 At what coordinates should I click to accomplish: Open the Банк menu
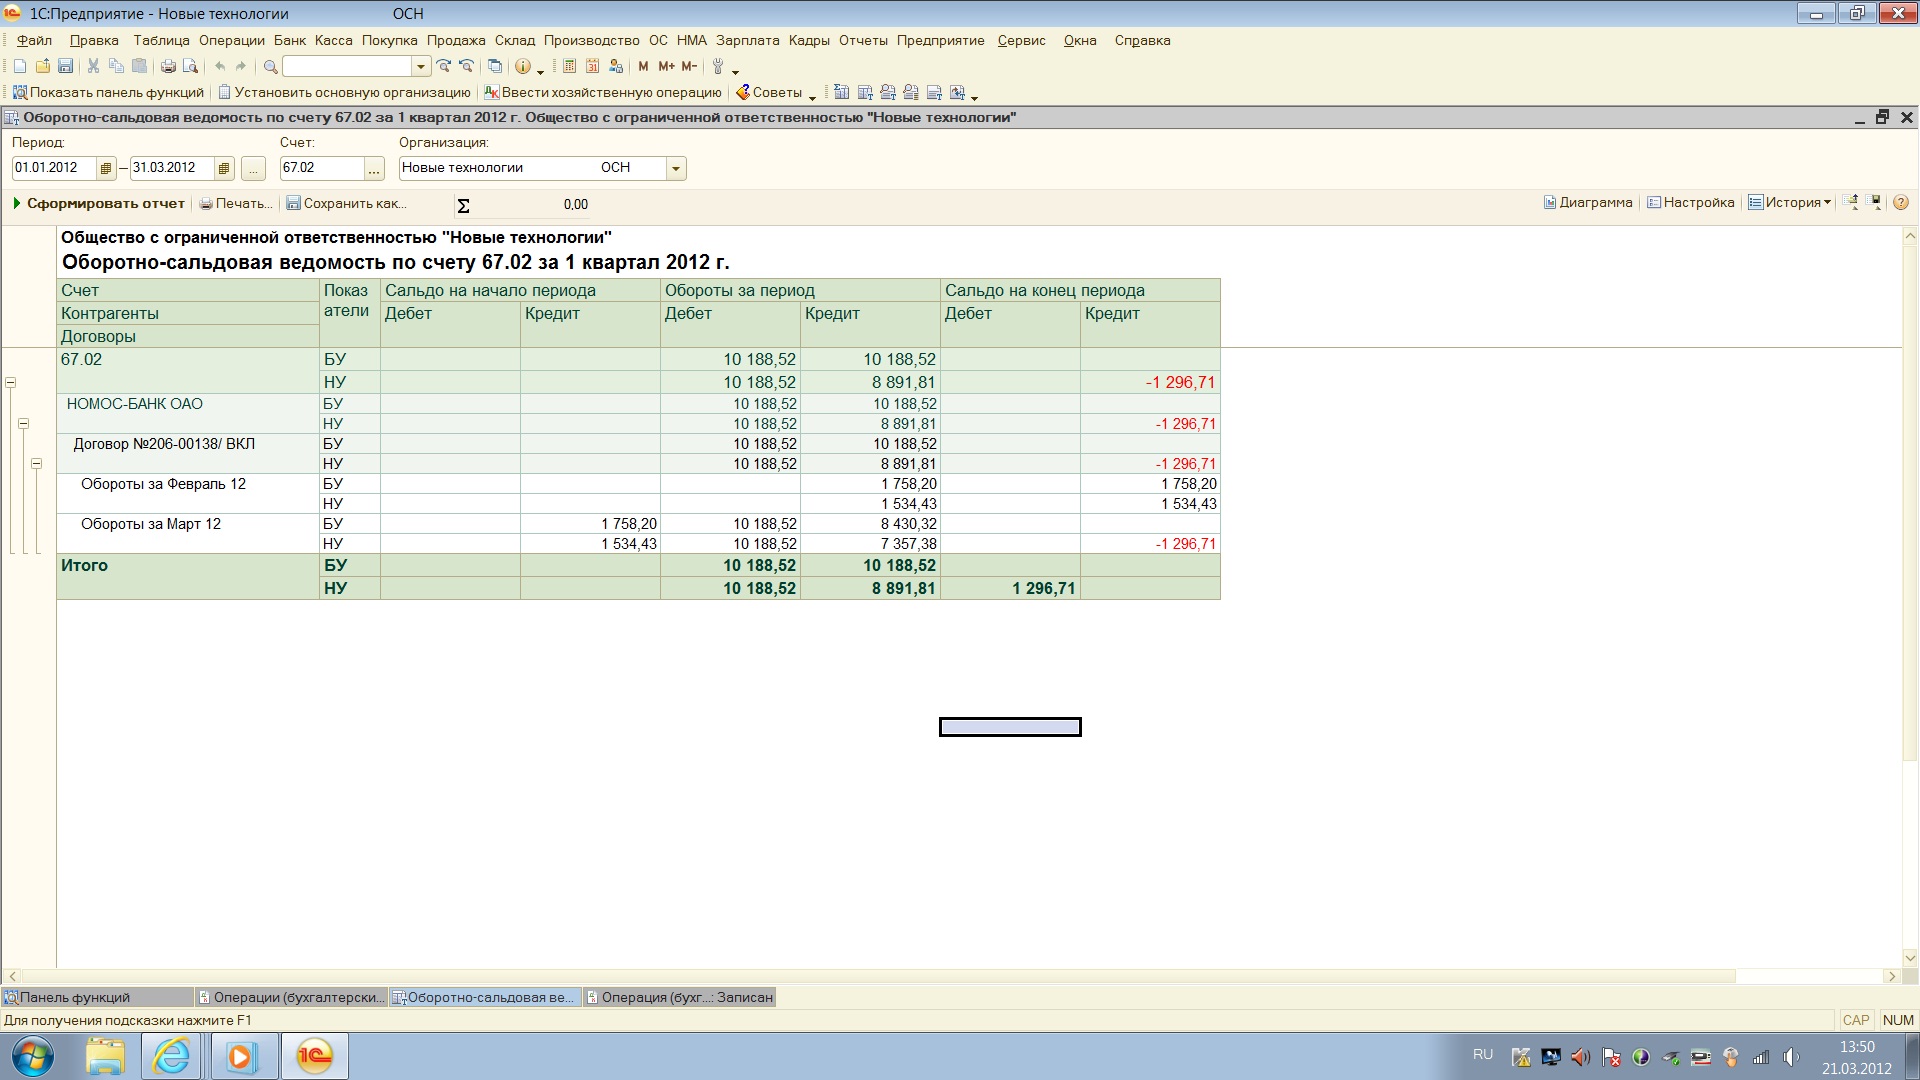[x=289, y=40]
